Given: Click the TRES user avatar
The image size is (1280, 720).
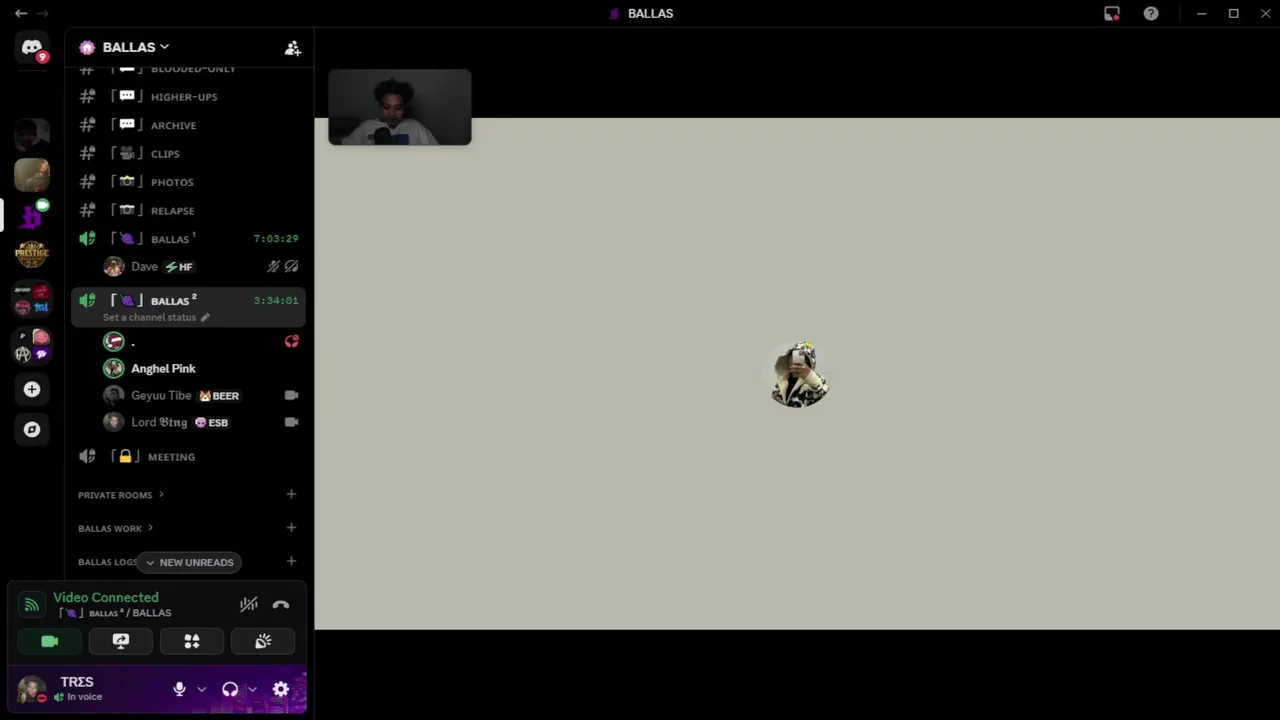Looking at the screenshot, I should (x=31, y=689).
